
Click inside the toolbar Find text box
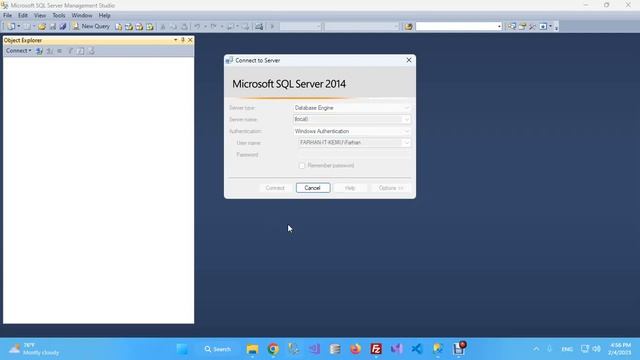pyautogui.click(x=456, y=27)
